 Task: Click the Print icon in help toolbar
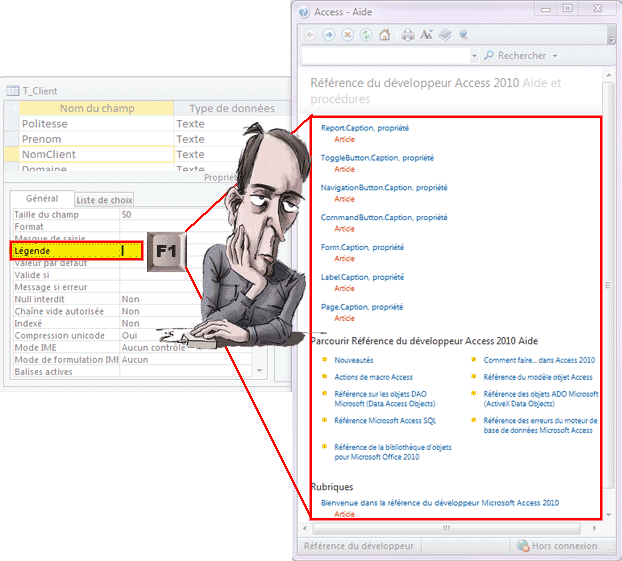click(407, 35)
